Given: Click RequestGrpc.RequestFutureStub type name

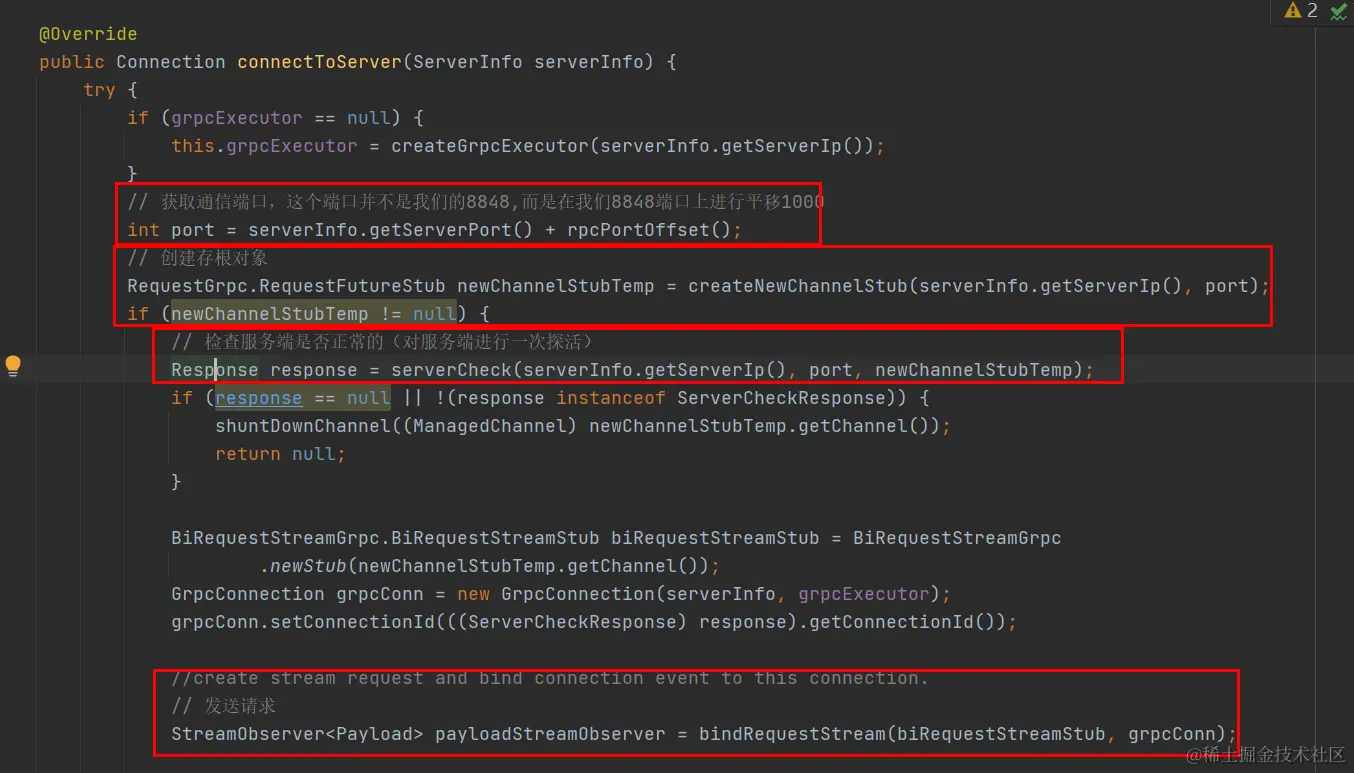Looking at the screenshot, I should (287, 286).
